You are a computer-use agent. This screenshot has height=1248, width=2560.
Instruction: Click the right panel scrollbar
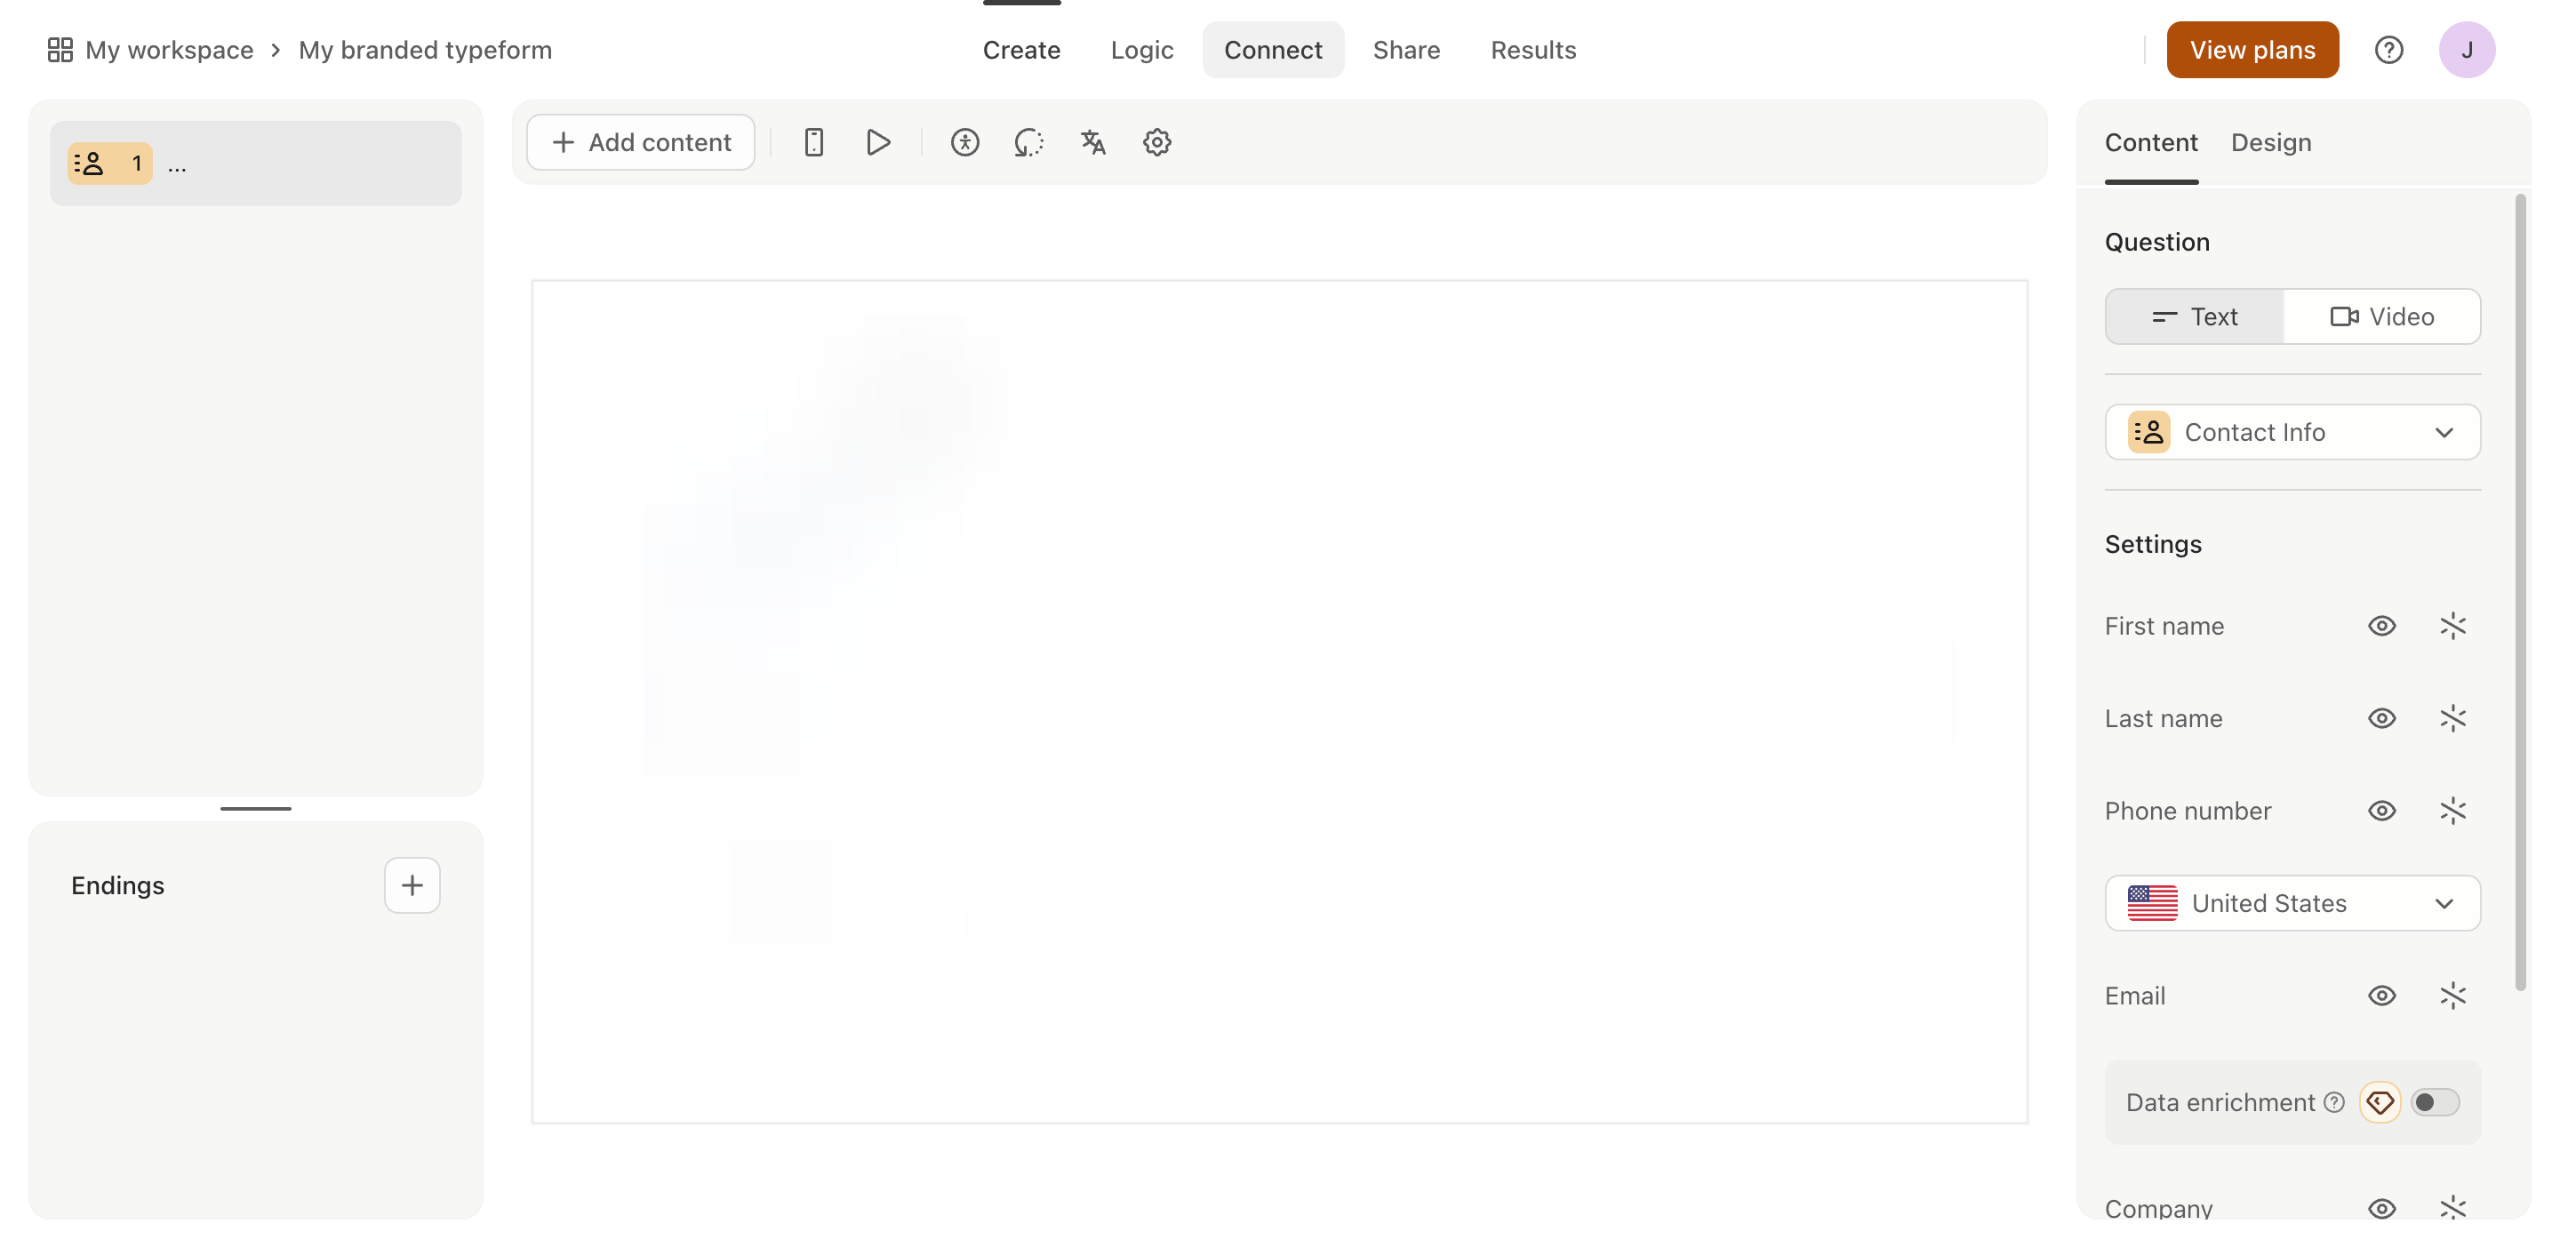click(x=2519, y=592)
